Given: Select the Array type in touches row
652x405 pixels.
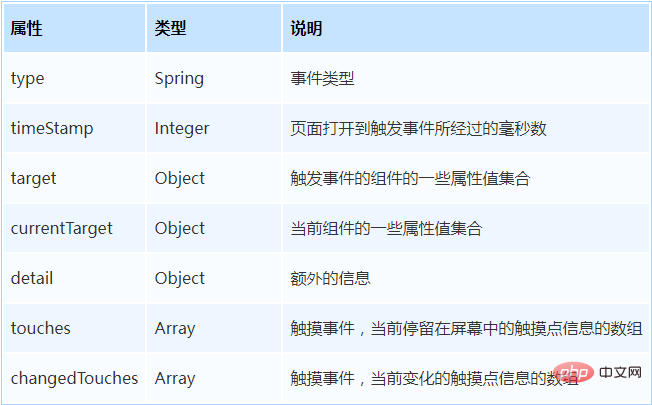Looking at the screenshot, I should (175, 328).
